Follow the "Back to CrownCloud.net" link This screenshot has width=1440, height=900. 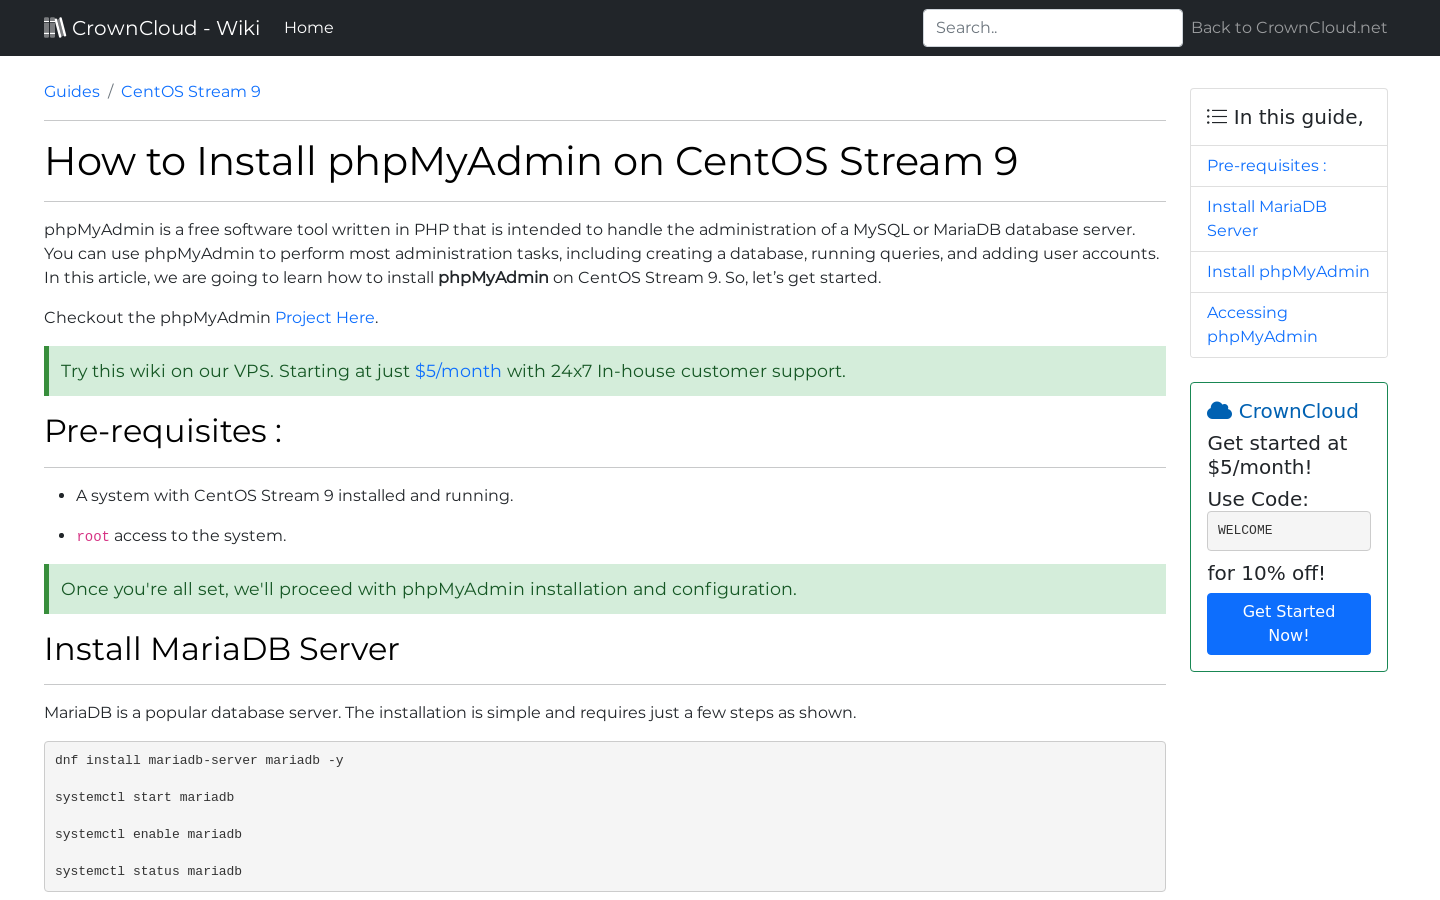1288,27
